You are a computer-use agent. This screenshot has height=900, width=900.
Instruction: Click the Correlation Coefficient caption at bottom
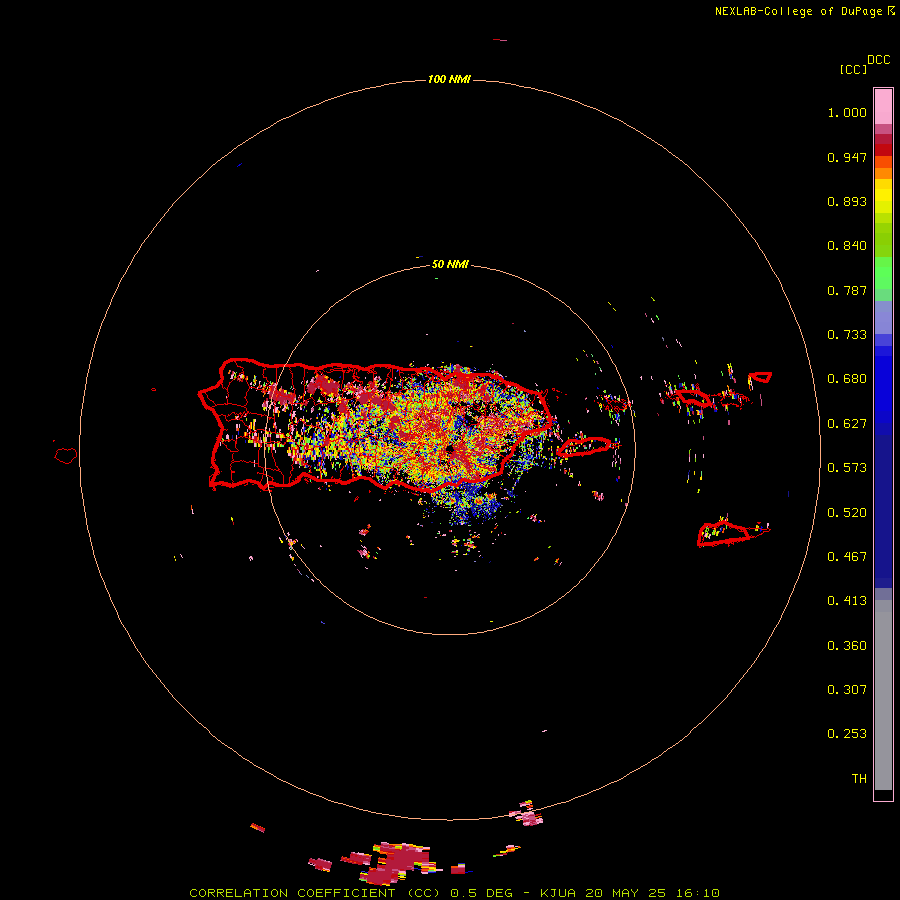(455, 893)
